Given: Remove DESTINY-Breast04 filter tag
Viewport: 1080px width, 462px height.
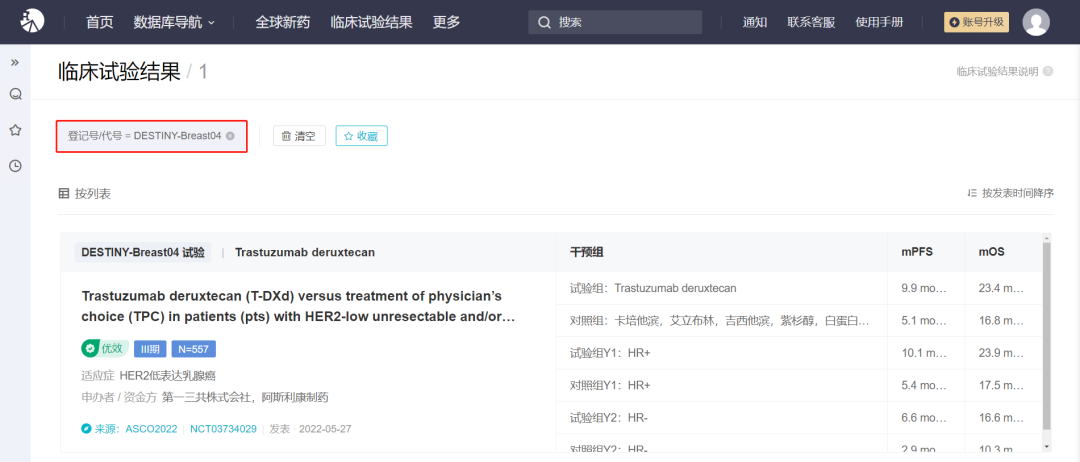Looking at the screenshot, I should click(x=230, y=136).
